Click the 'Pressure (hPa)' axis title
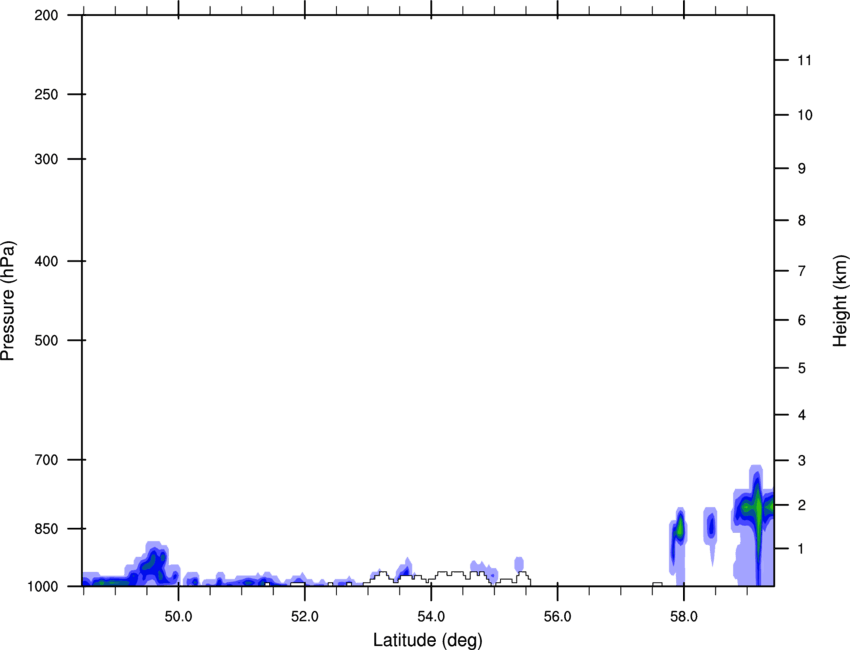This screenshot has width=850, height=650. 8,300
